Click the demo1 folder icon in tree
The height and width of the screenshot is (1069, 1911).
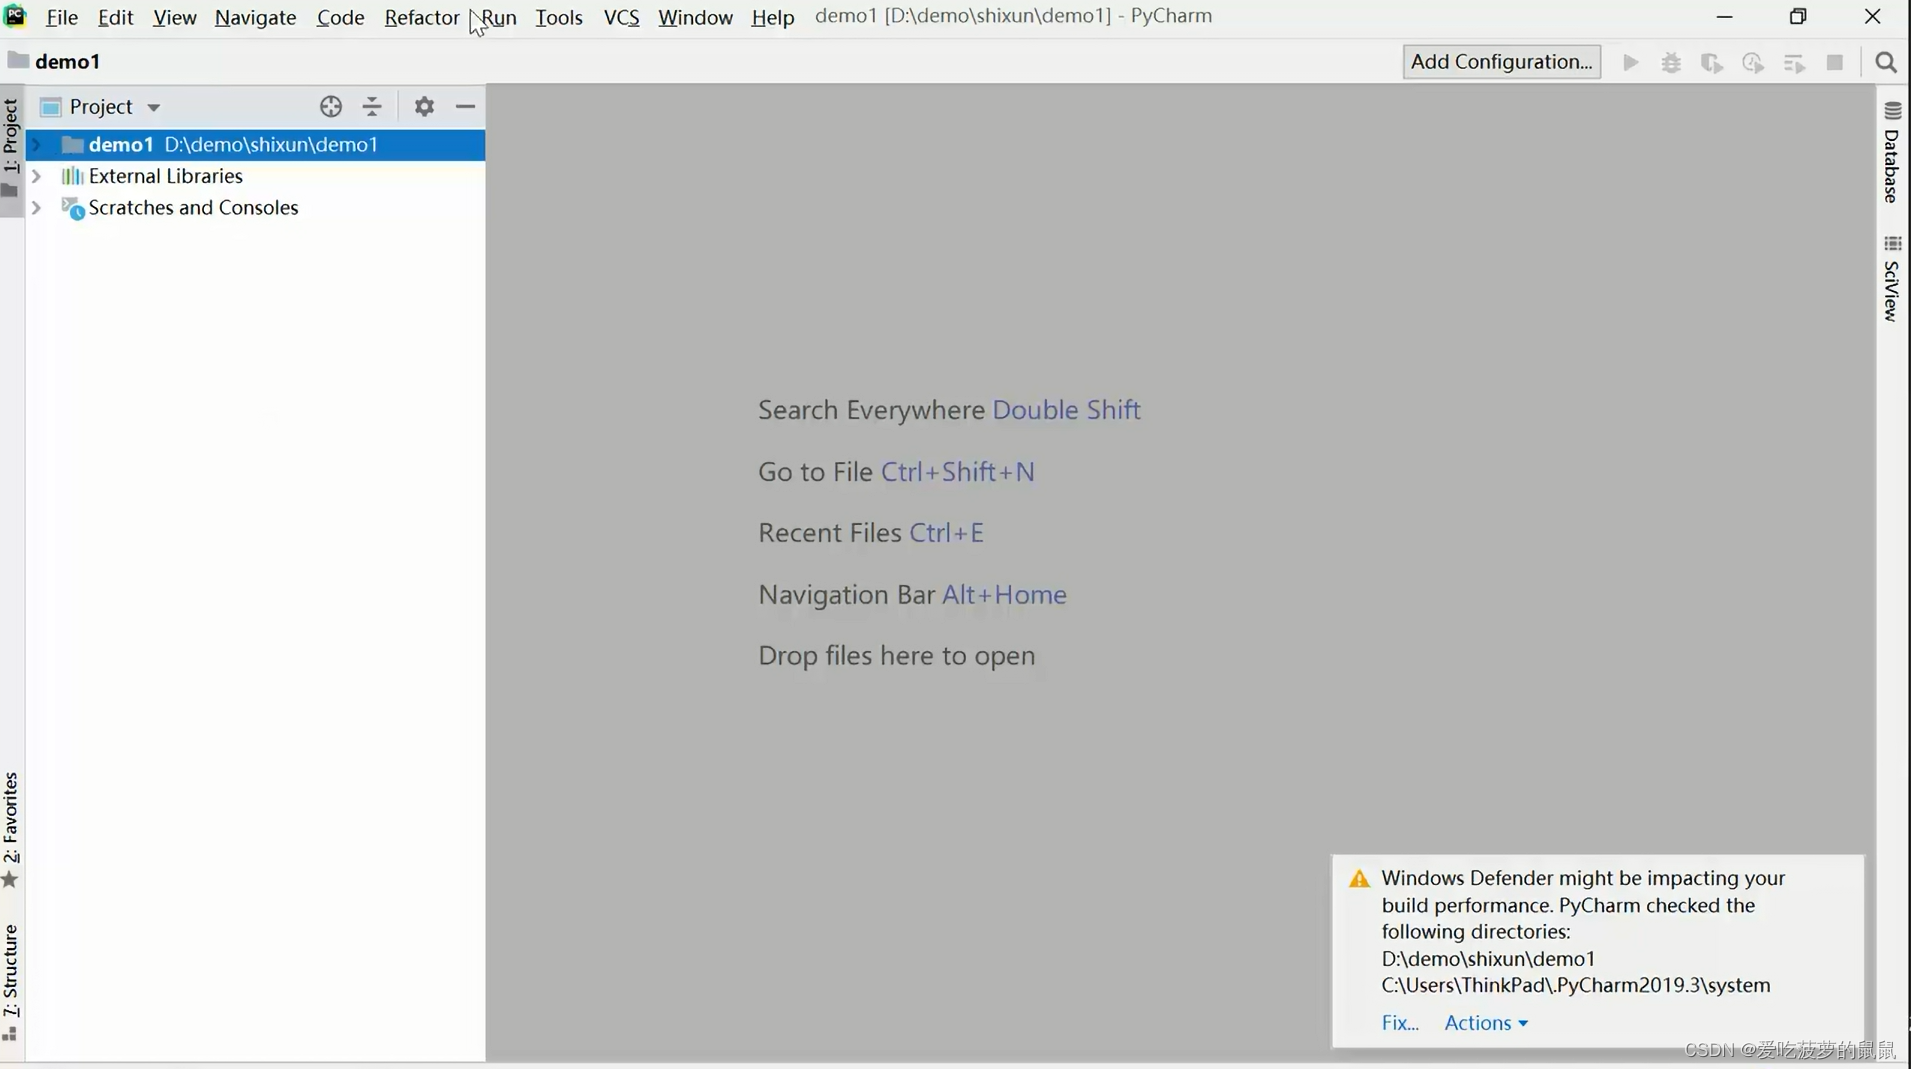point(72,144)
